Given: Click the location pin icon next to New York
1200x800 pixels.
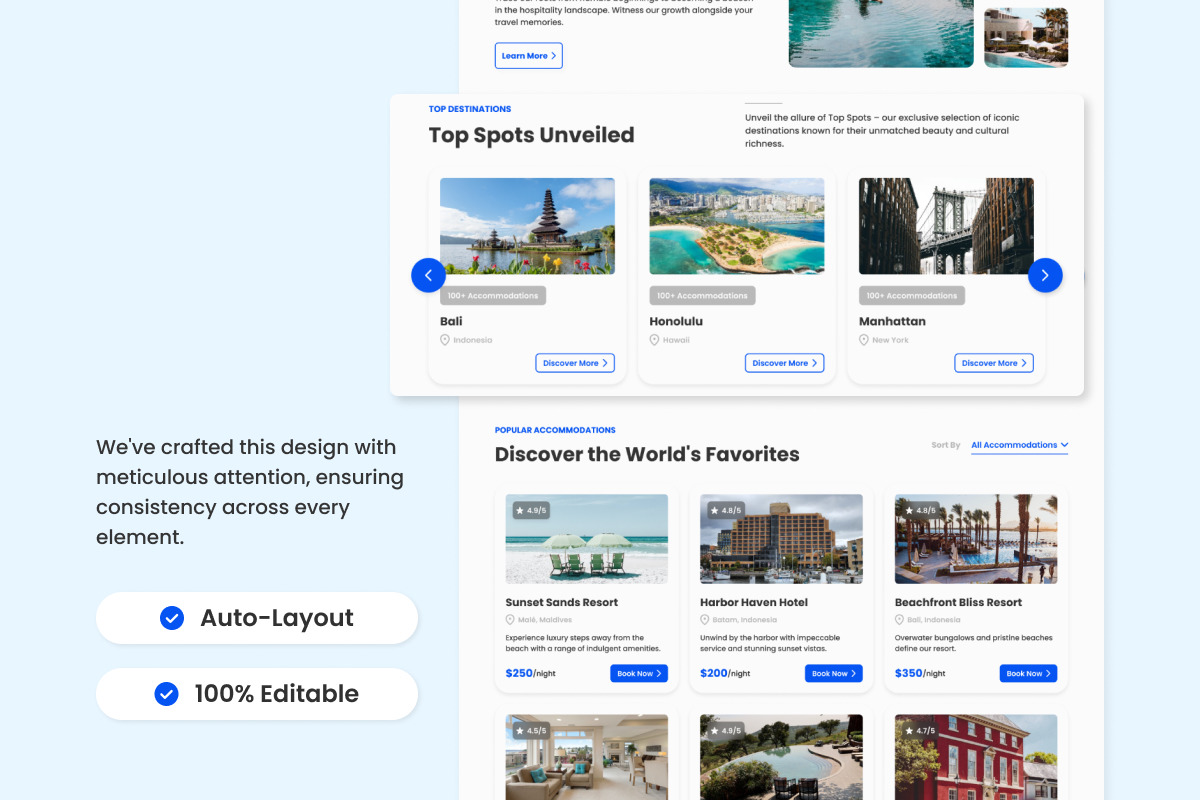Looking at the screenshot, I should (x=862, y=339).
